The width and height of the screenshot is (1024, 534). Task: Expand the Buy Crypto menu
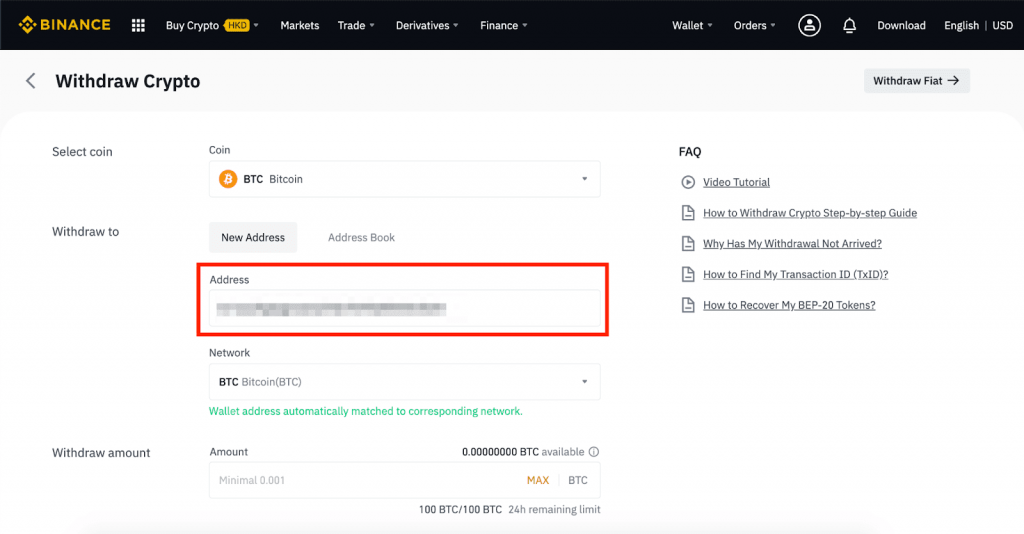[x=212, y=25]
